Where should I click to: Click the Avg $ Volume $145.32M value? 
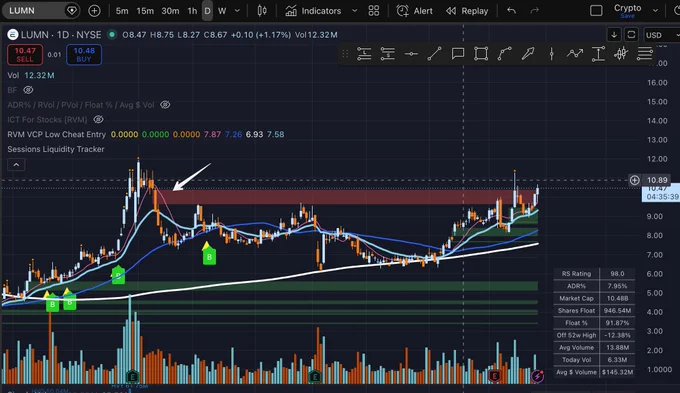coord(617,372)
